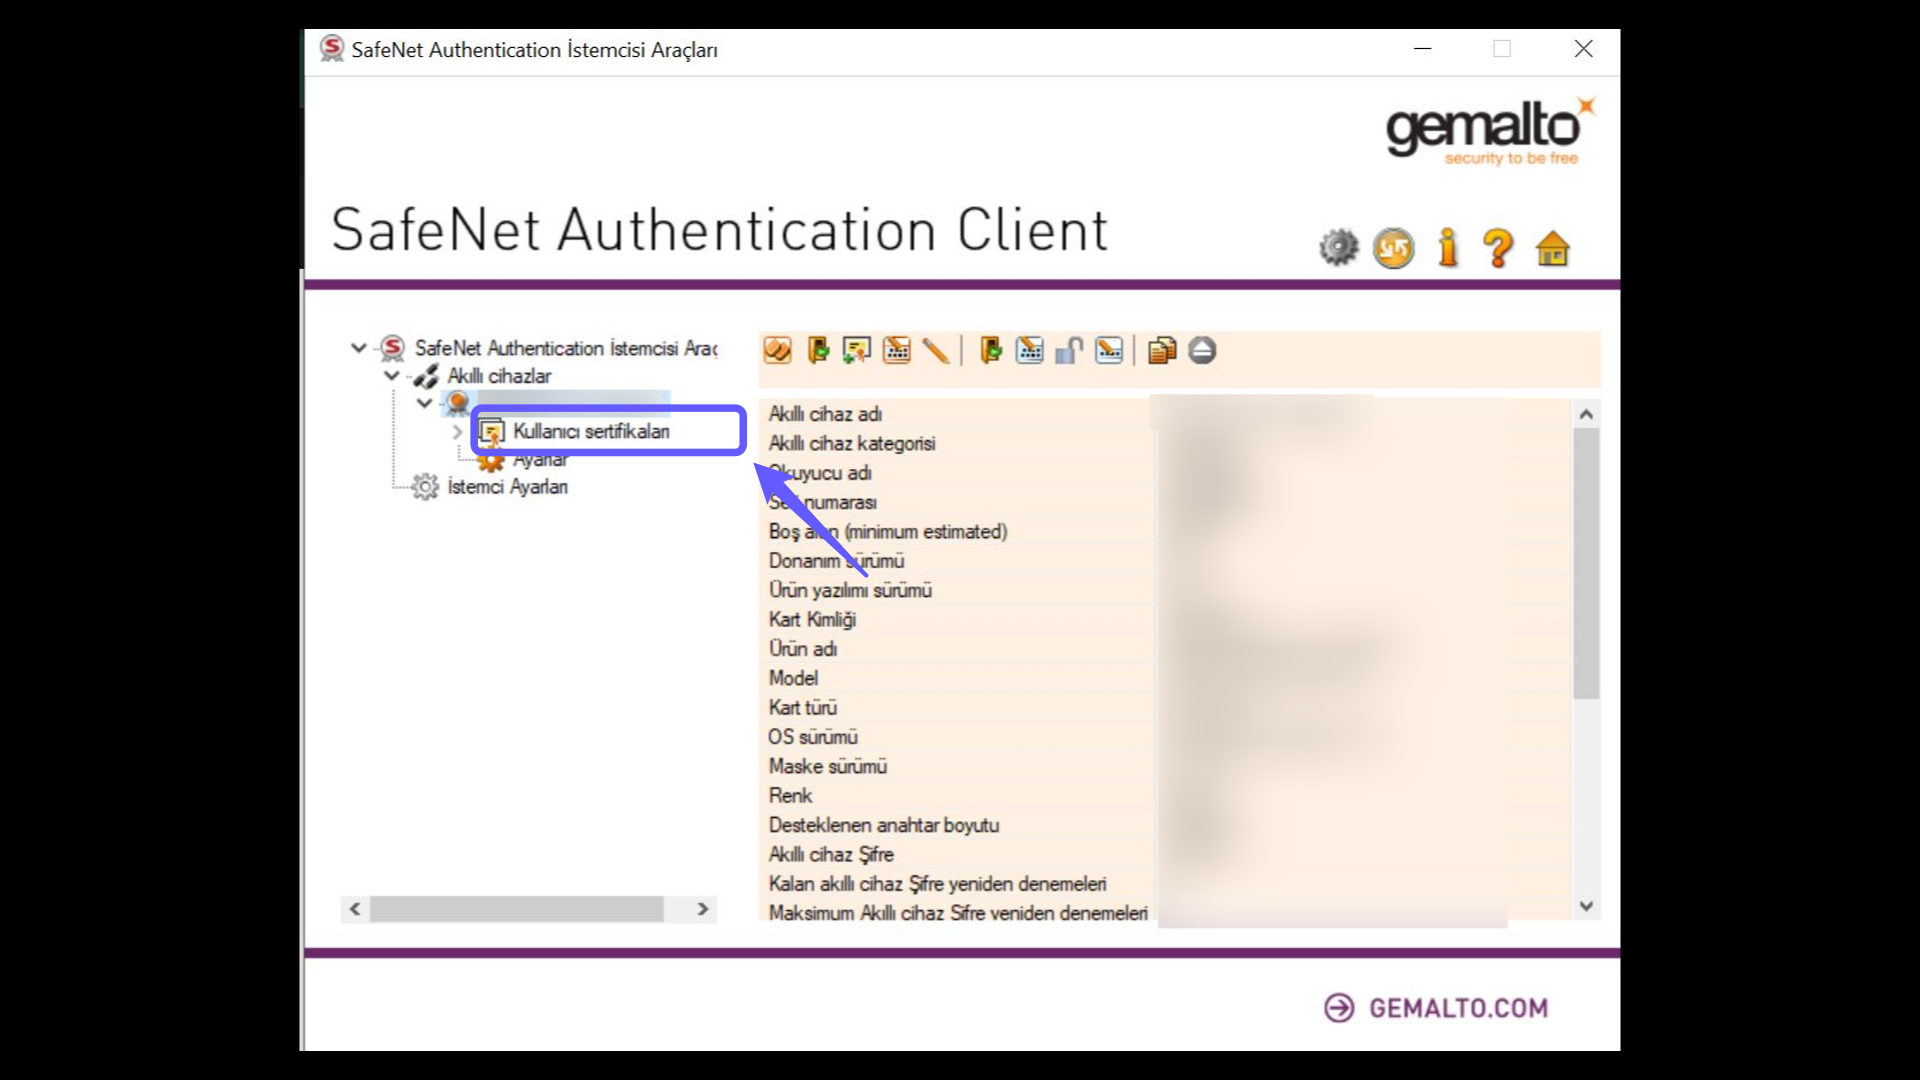Screen dimensions: 1920x1080
Task: Expand the Kullanıcı sertifikaları node arrow
Action: pyautogui.click(x=456, y=432)
